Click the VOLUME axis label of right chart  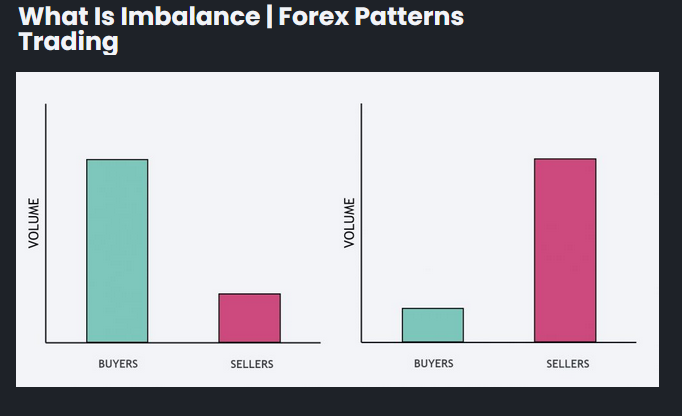(349, 223)
